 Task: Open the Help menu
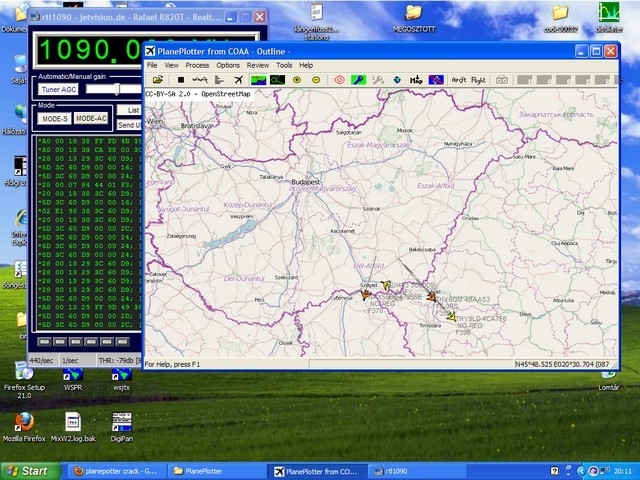pos(306,65)
